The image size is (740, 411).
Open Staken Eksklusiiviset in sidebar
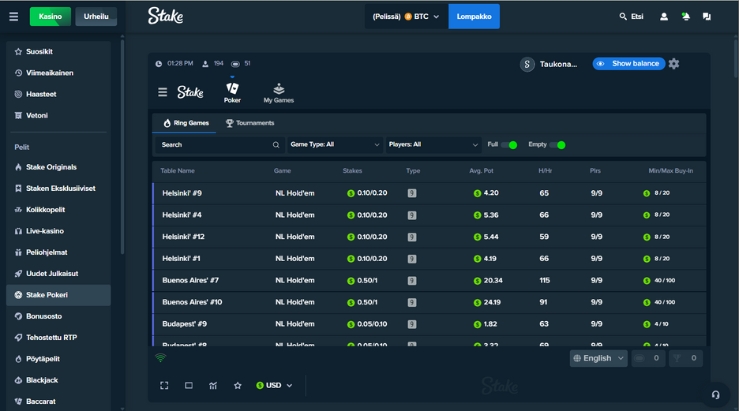pos(59,188)
